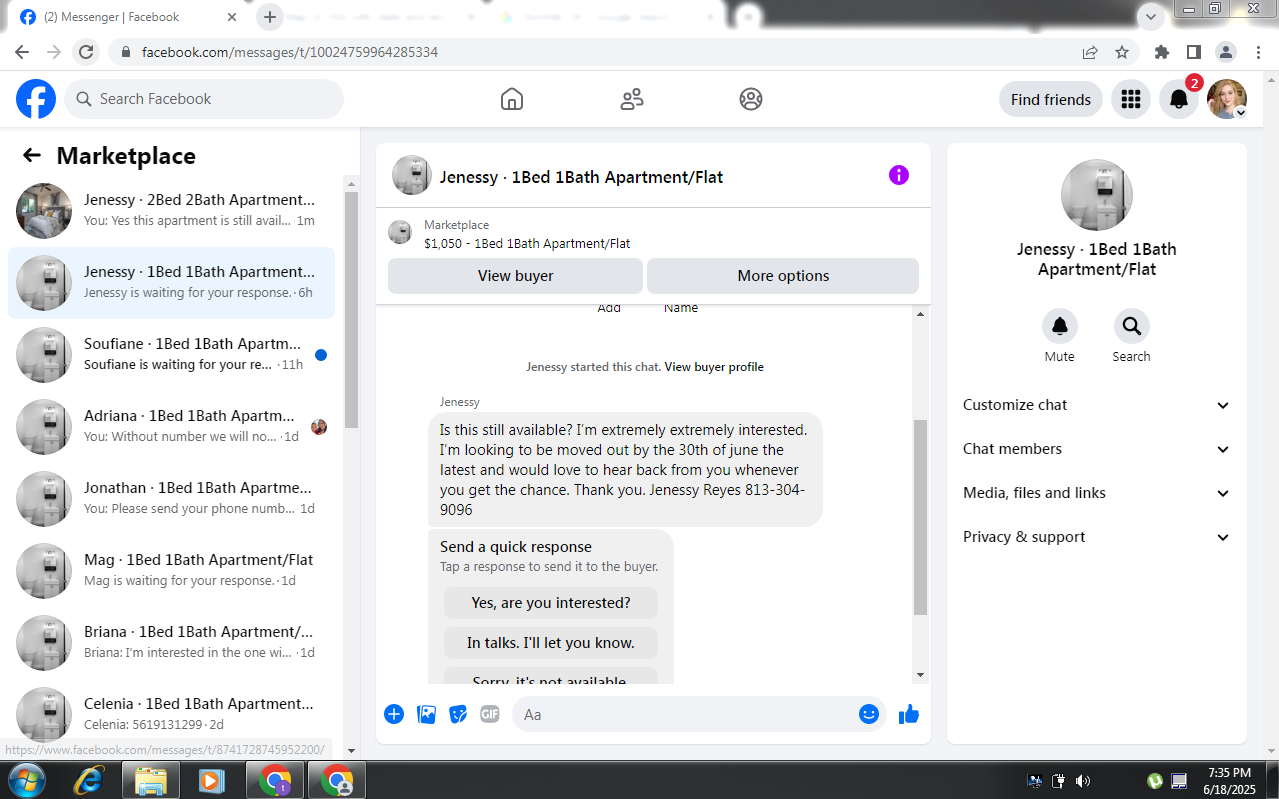Viewport: 1279px width, 799px height.
Task: Mute the conversation using bell icon
Action: point(1060,326)
